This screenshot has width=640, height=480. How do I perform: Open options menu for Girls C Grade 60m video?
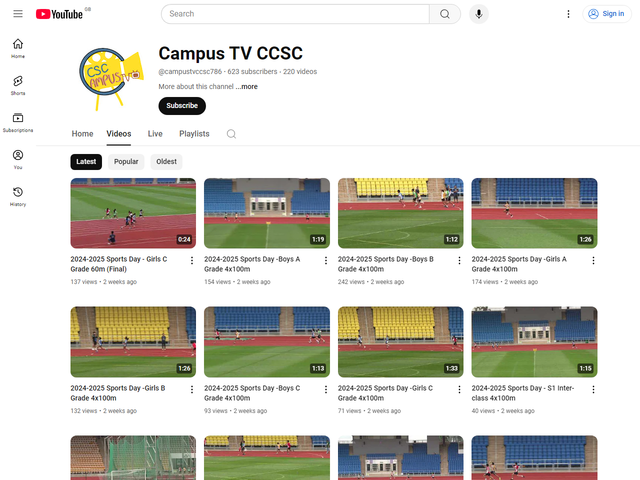click(x=192, y=260)
